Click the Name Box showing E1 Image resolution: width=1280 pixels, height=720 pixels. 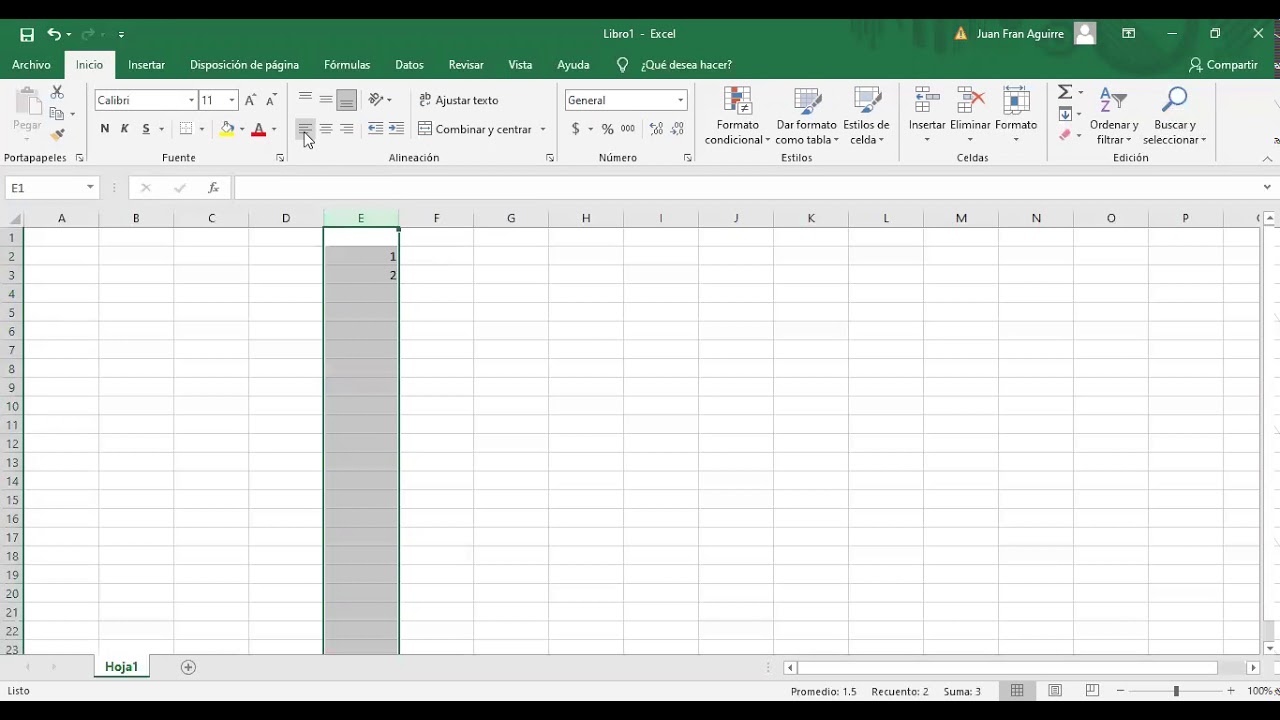pos(51,188)
